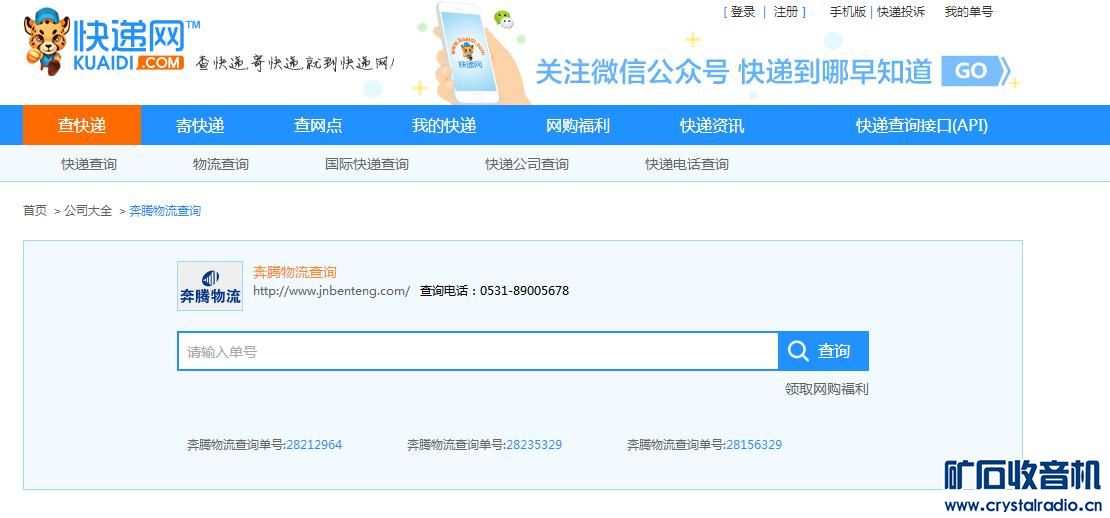This screenshot has width=1110, height=518.
Task: Click the phone number 0531-89005678
Action: pos(525,291)
